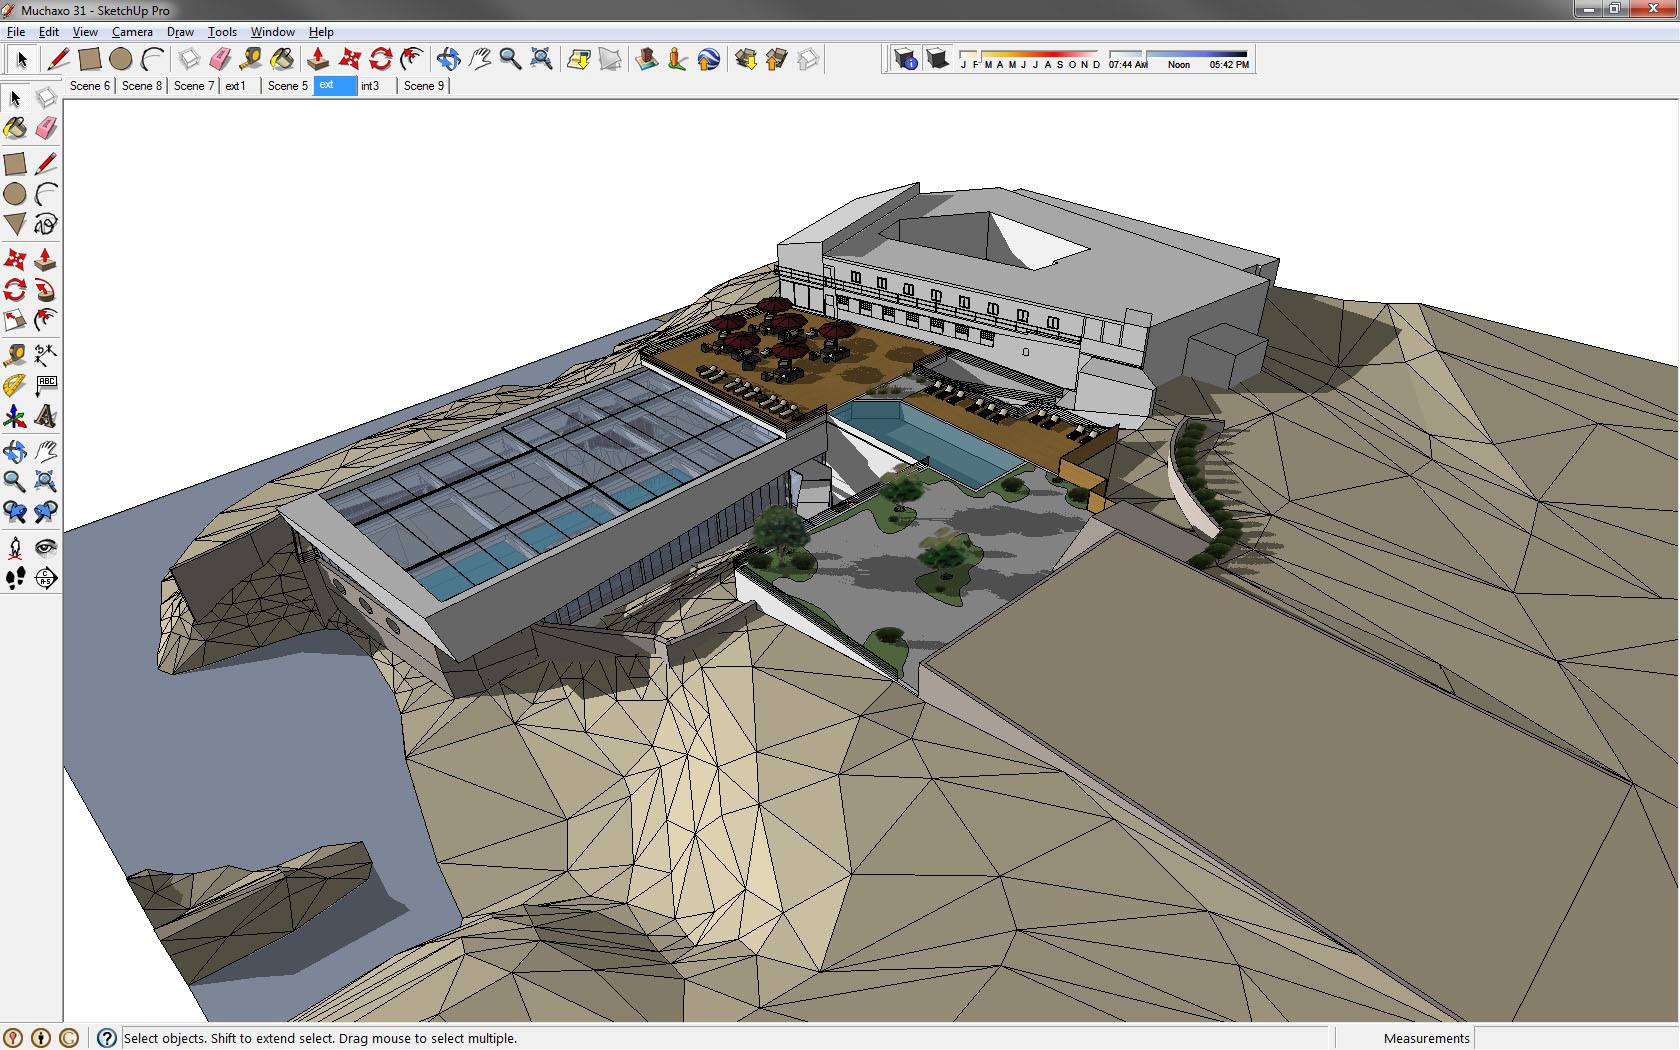Activate the 3D Text tool
1680x1050 pixels.
click(x=45, y=416)
